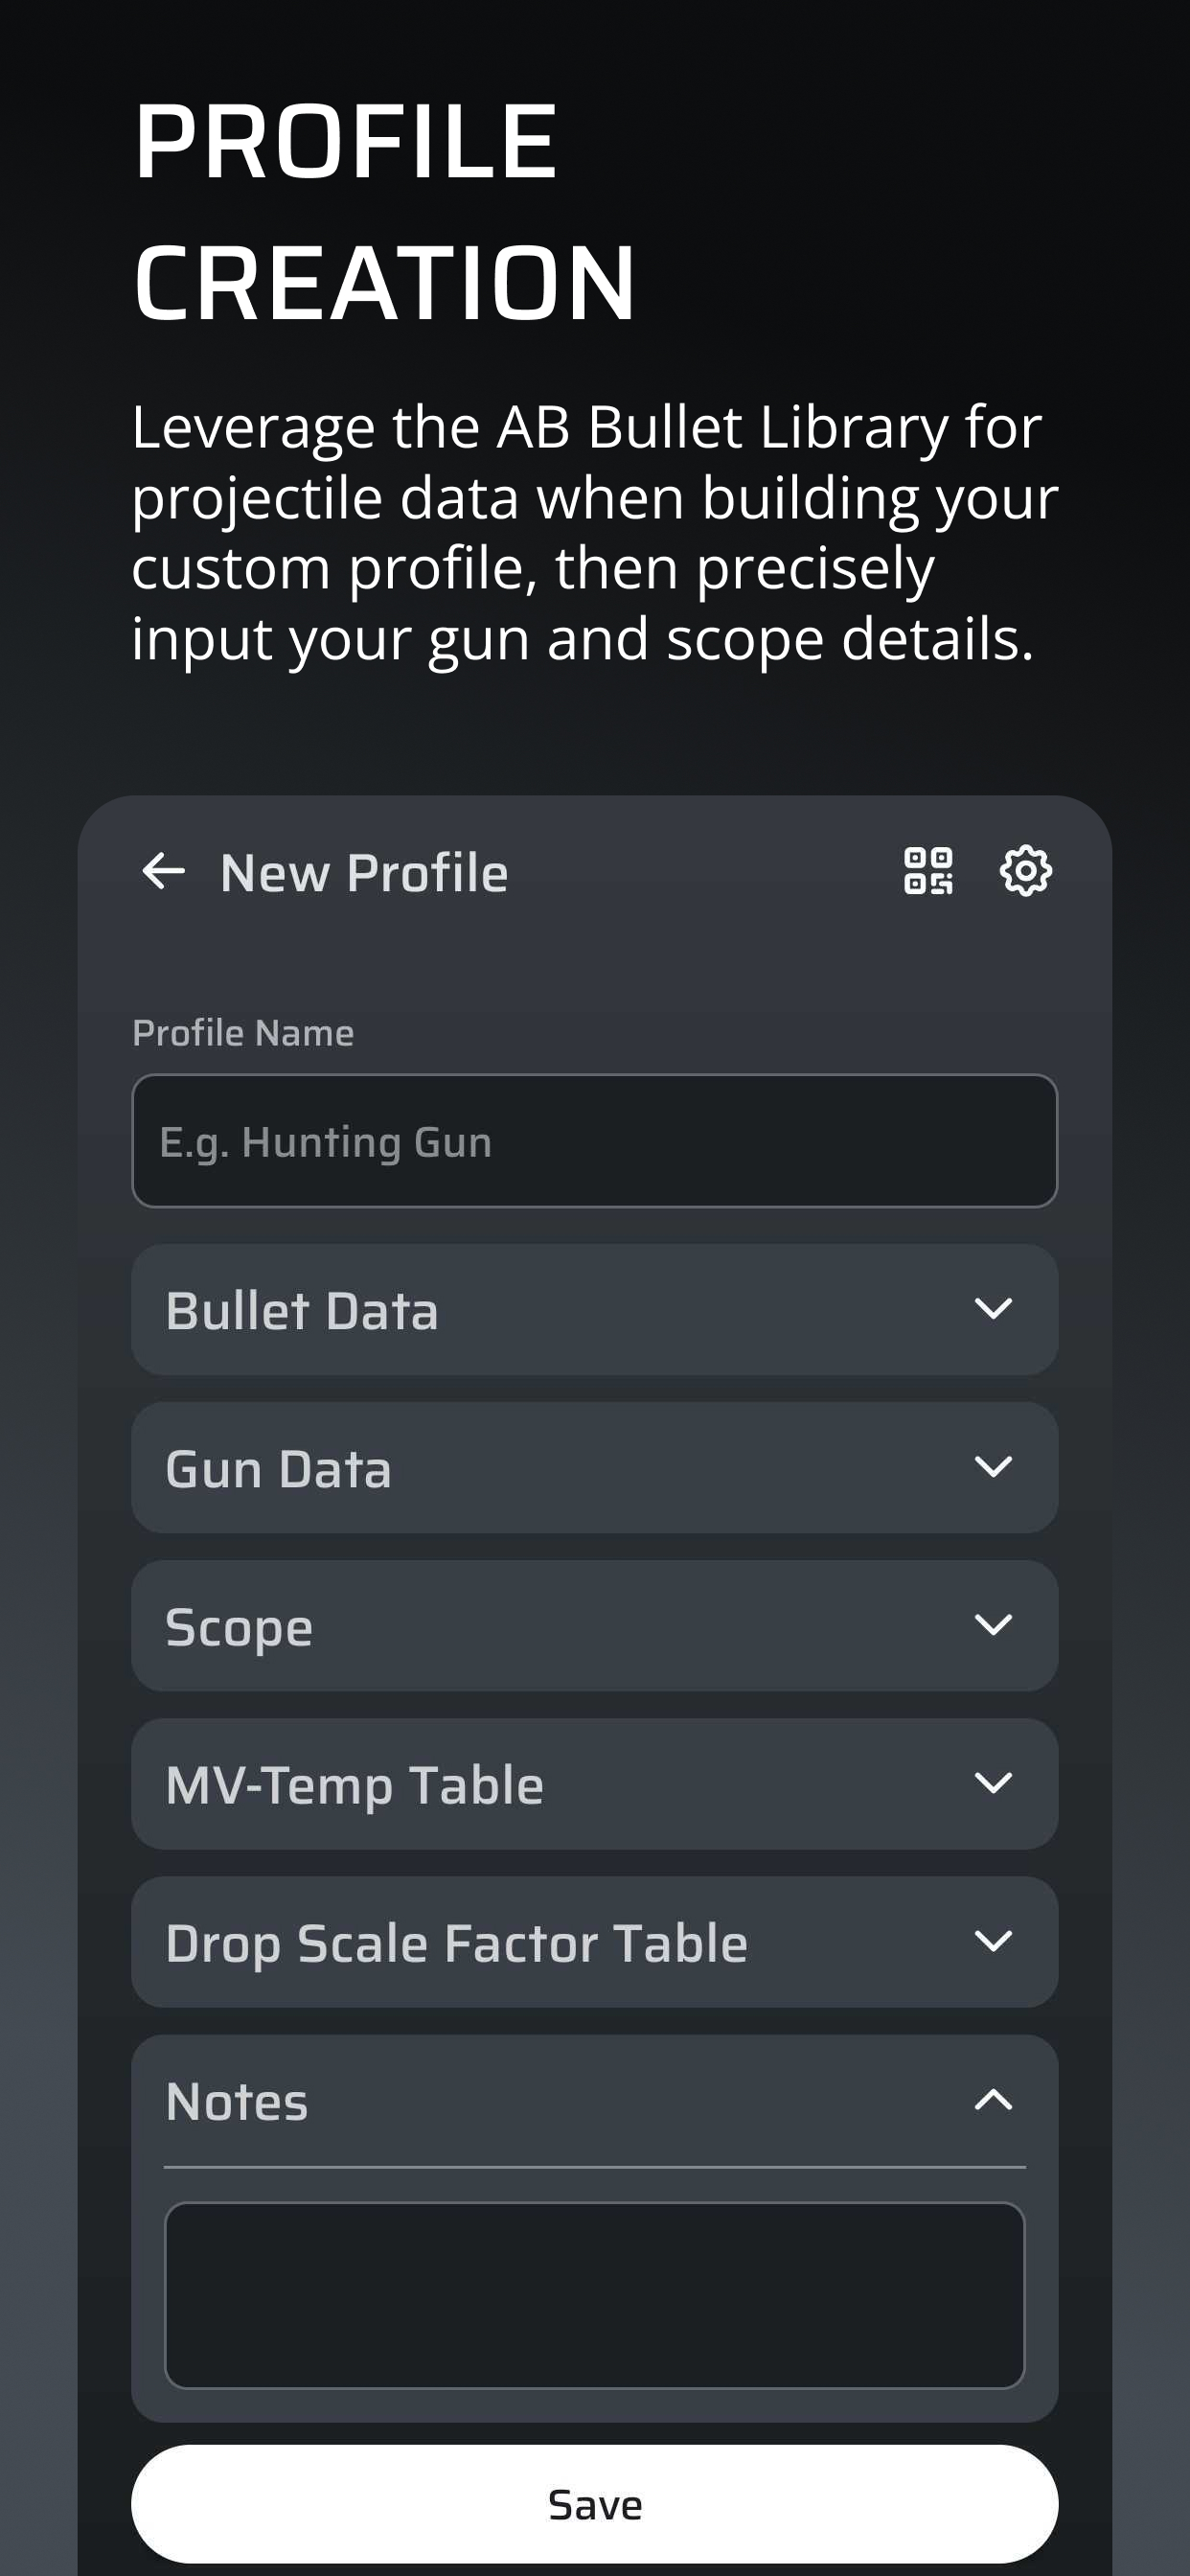The image size is (1190, 2576).
Task: Expand the Bullet Data section label
Action: (302, 1311)
